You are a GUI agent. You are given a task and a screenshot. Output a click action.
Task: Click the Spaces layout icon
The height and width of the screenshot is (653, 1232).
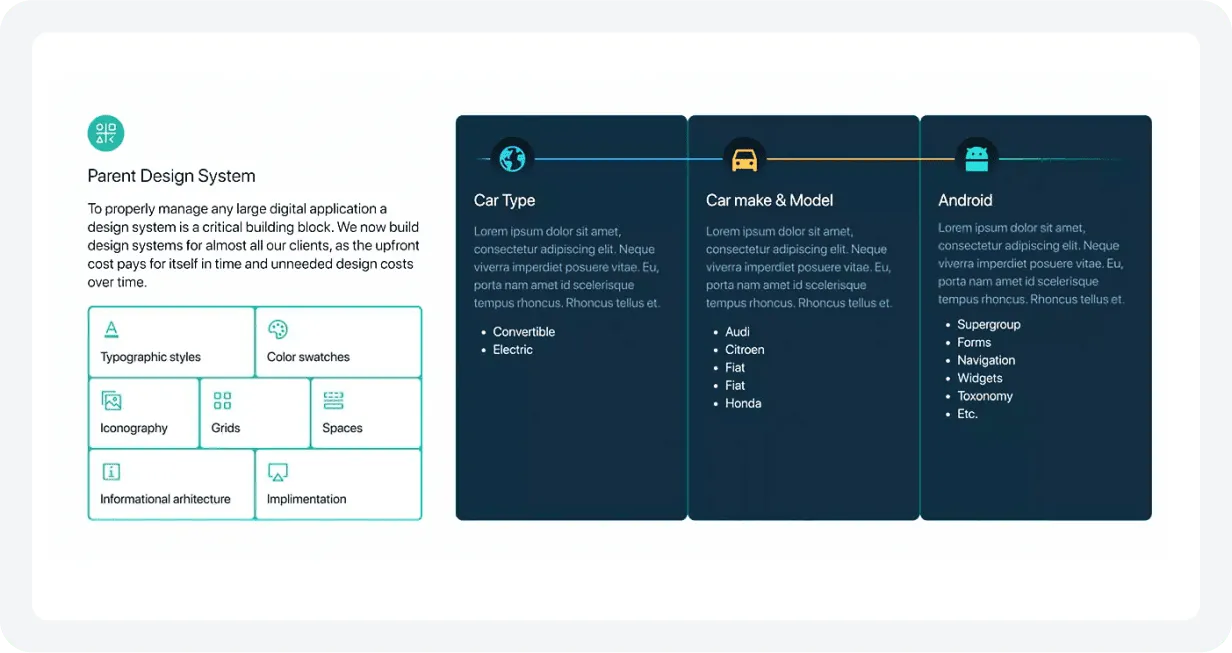click(x=334, y=401)
